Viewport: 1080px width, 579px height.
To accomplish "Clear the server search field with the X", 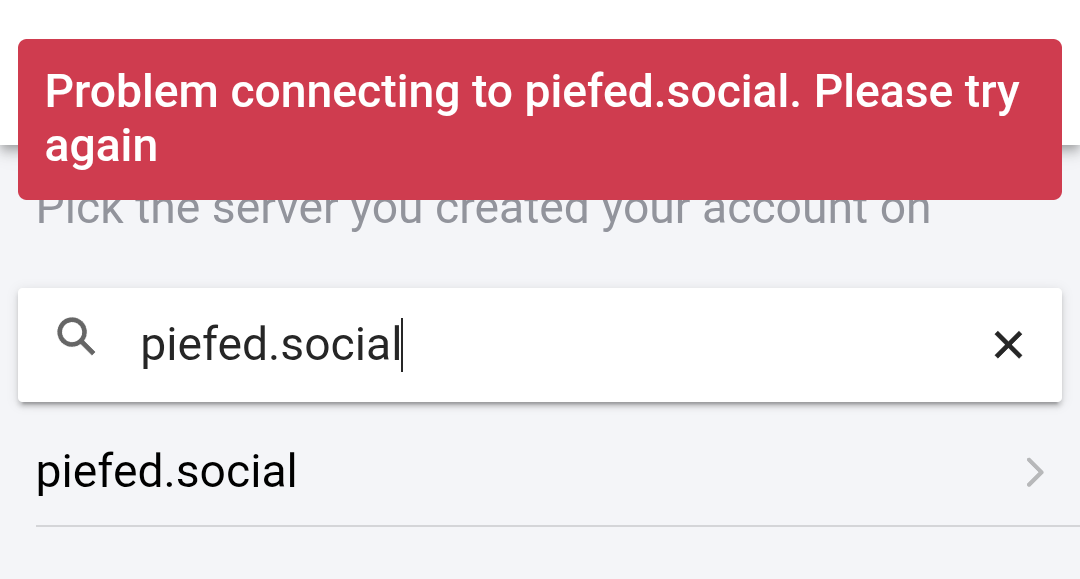I will [1008, 345].
